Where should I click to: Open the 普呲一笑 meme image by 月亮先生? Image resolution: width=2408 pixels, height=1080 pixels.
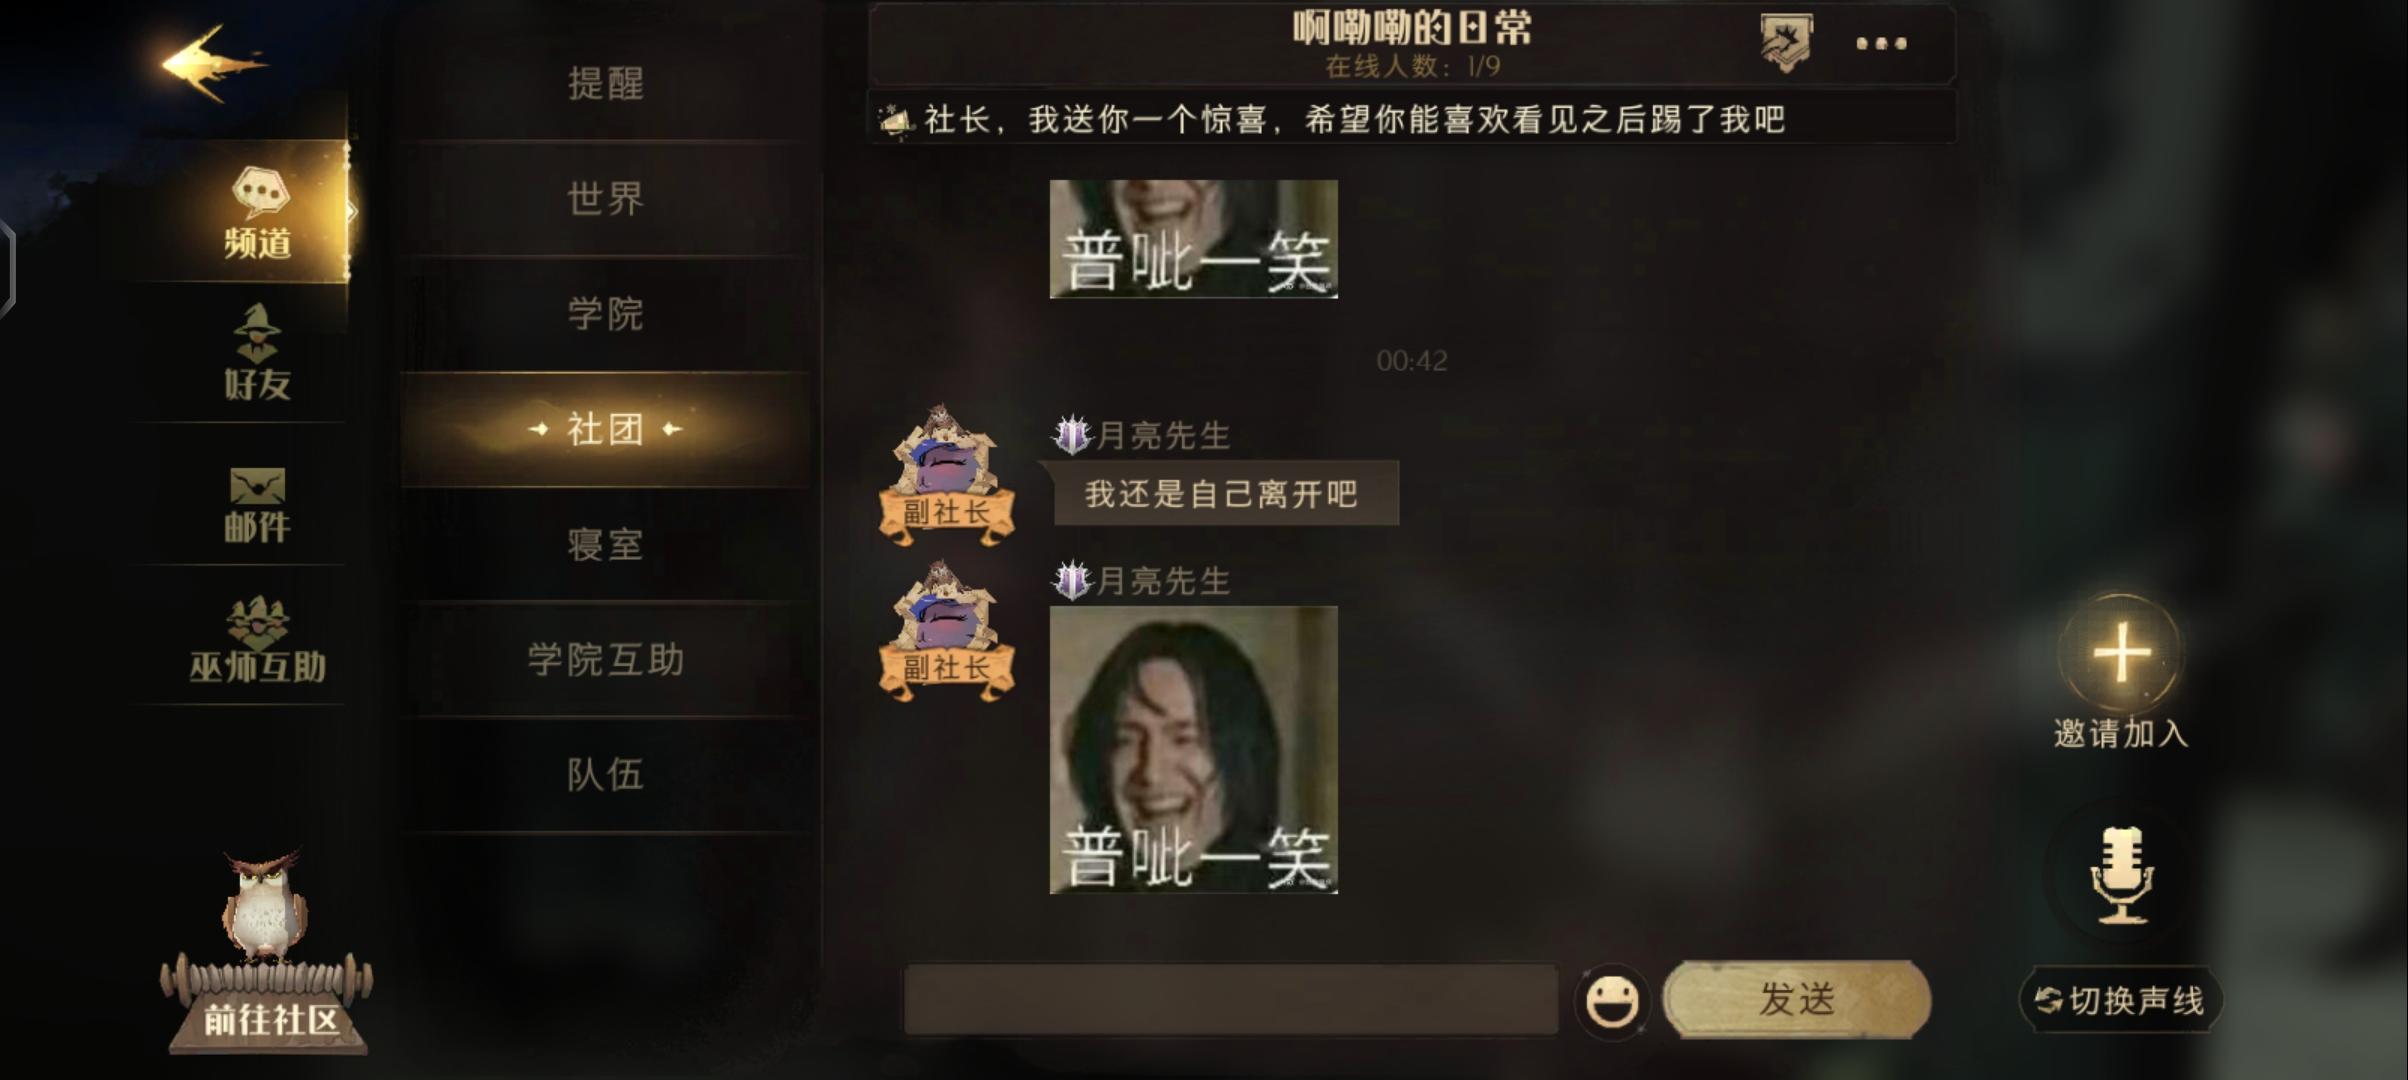[1193, 750]
